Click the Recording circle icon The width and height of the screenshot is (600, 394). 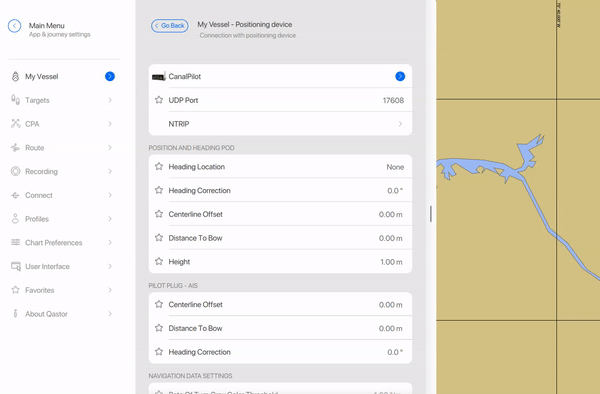pos(15,171)
